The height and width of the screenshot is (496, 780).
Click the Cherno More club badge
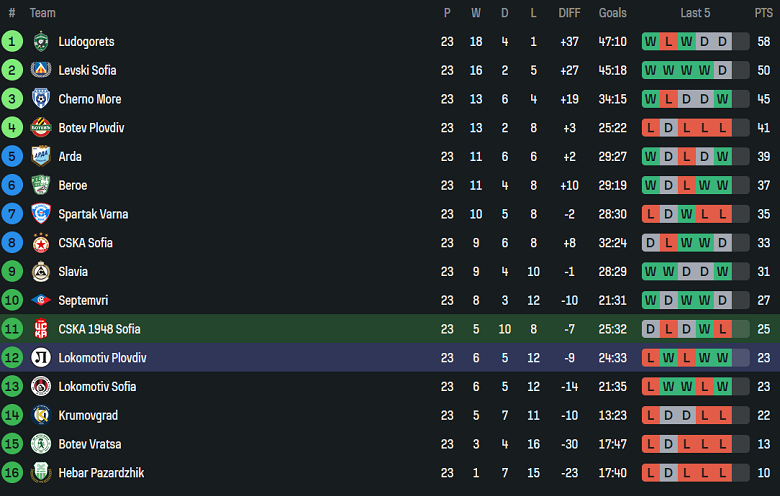coord(41,99)
